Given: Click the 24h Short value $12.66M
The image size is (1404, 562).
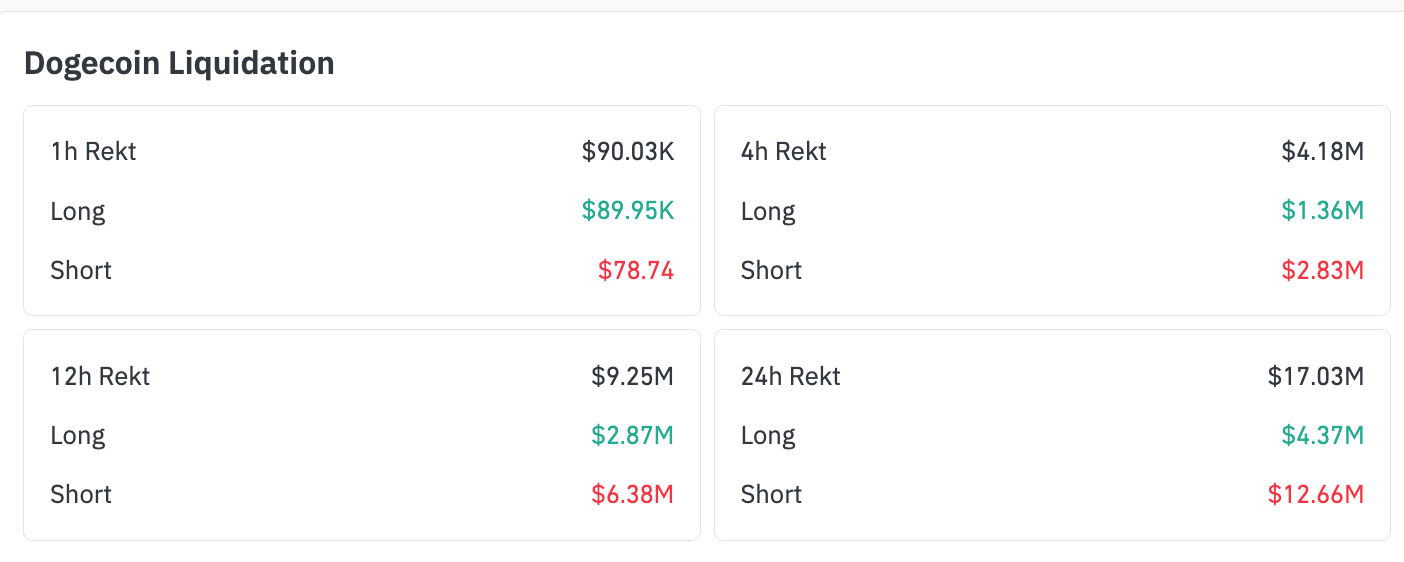Looking at the screenshot, I should 1316,495.
